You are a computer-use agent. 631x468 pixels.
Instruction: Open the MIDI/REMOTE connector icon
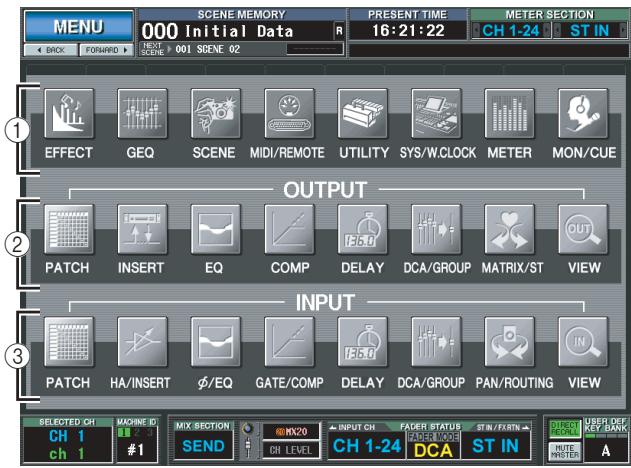289,113
